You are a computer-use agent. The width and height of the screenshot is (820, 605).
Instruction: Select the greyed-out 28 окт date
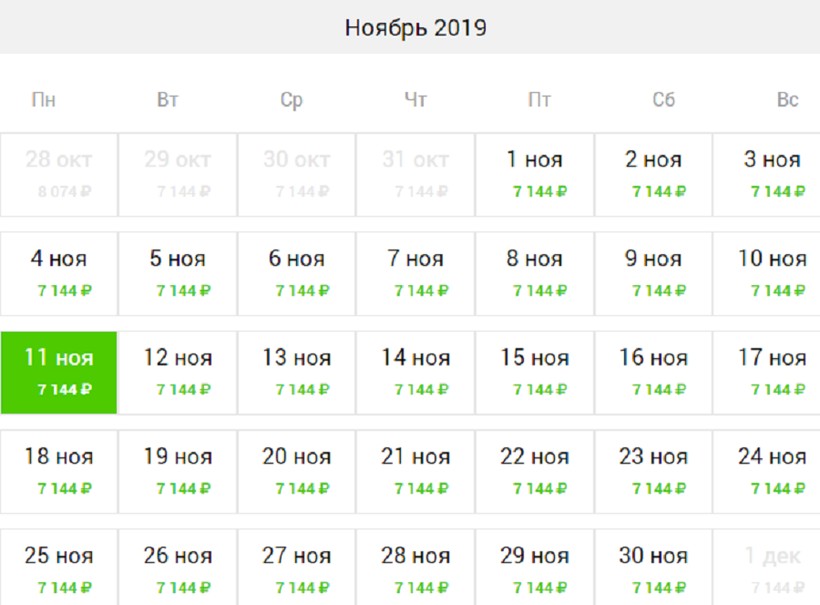59,174
